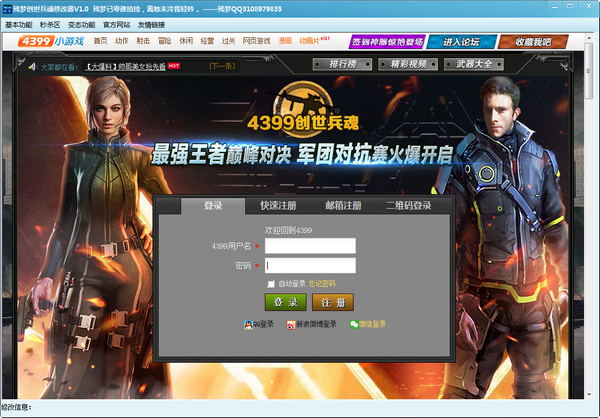
Task: Click the vertical scrollbar thumb
Action: pos(589,72)
